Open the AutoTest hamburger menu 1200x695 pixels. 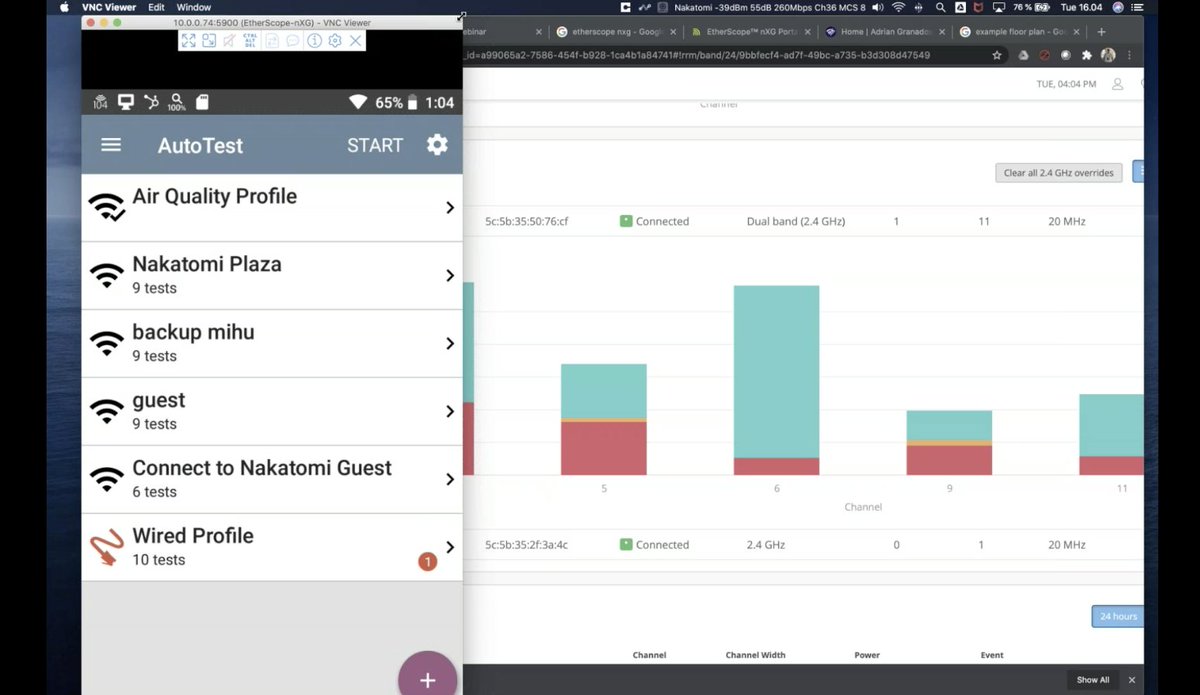[x=111, y=145]
